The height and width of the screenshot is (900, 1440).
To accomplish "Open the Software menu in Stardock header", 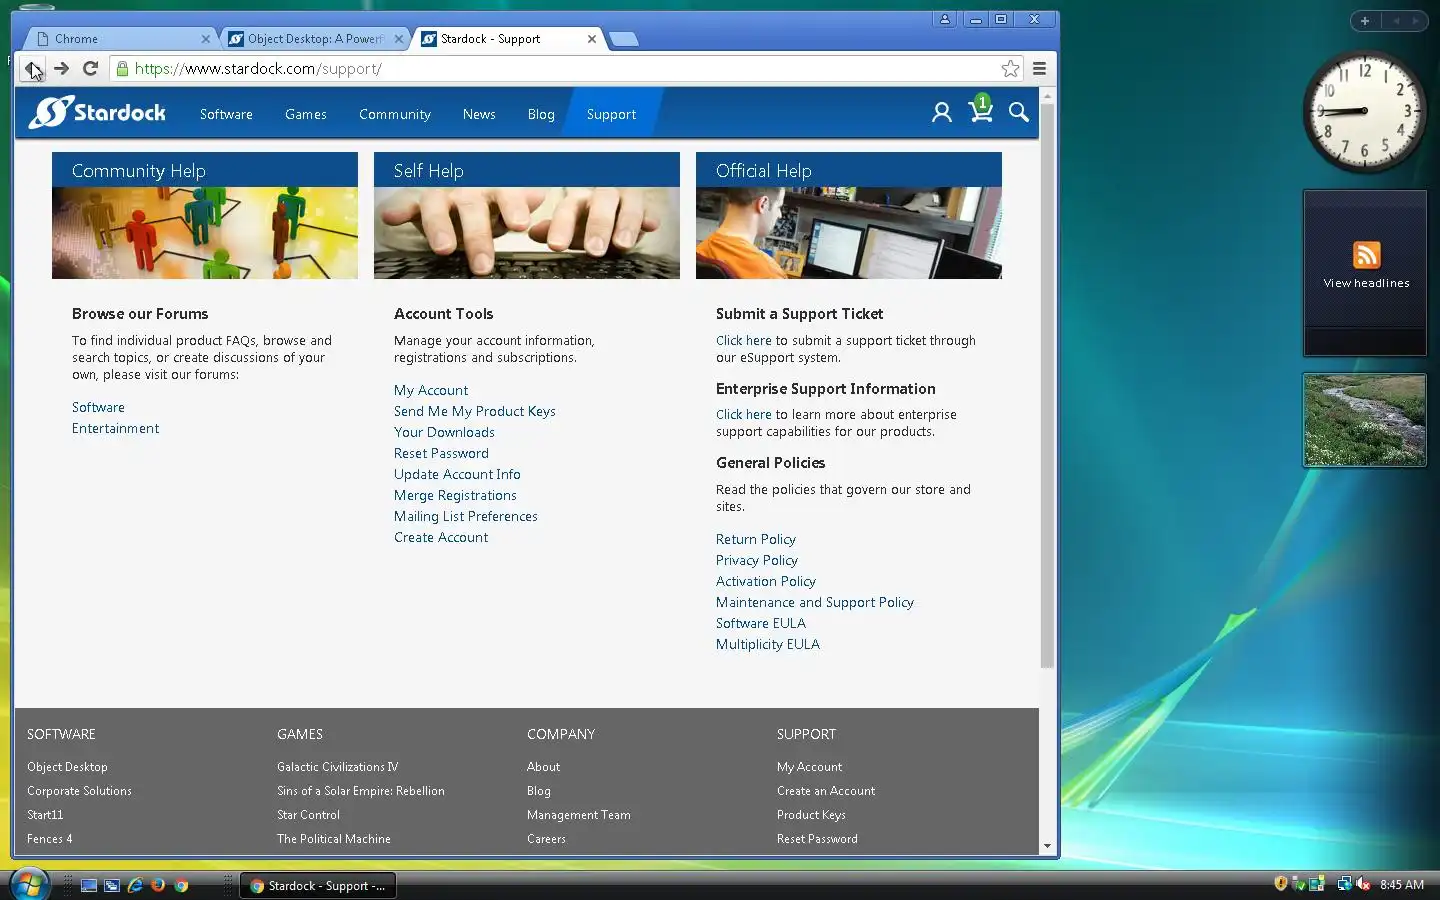I will [226, 114].
